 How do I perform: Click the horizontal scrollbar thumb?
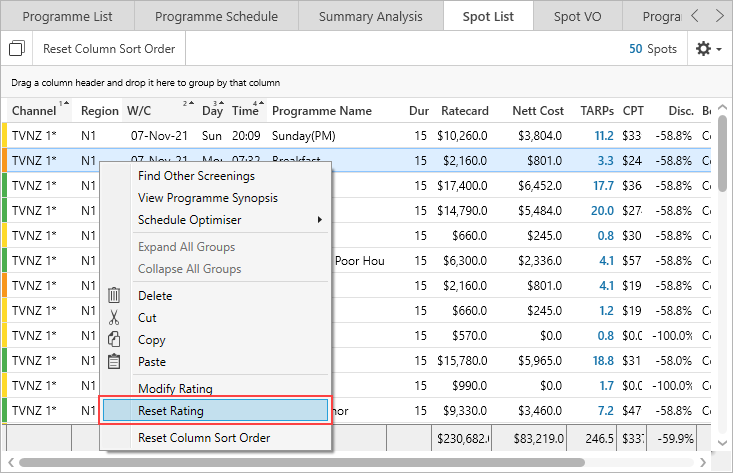coord(302,462)
